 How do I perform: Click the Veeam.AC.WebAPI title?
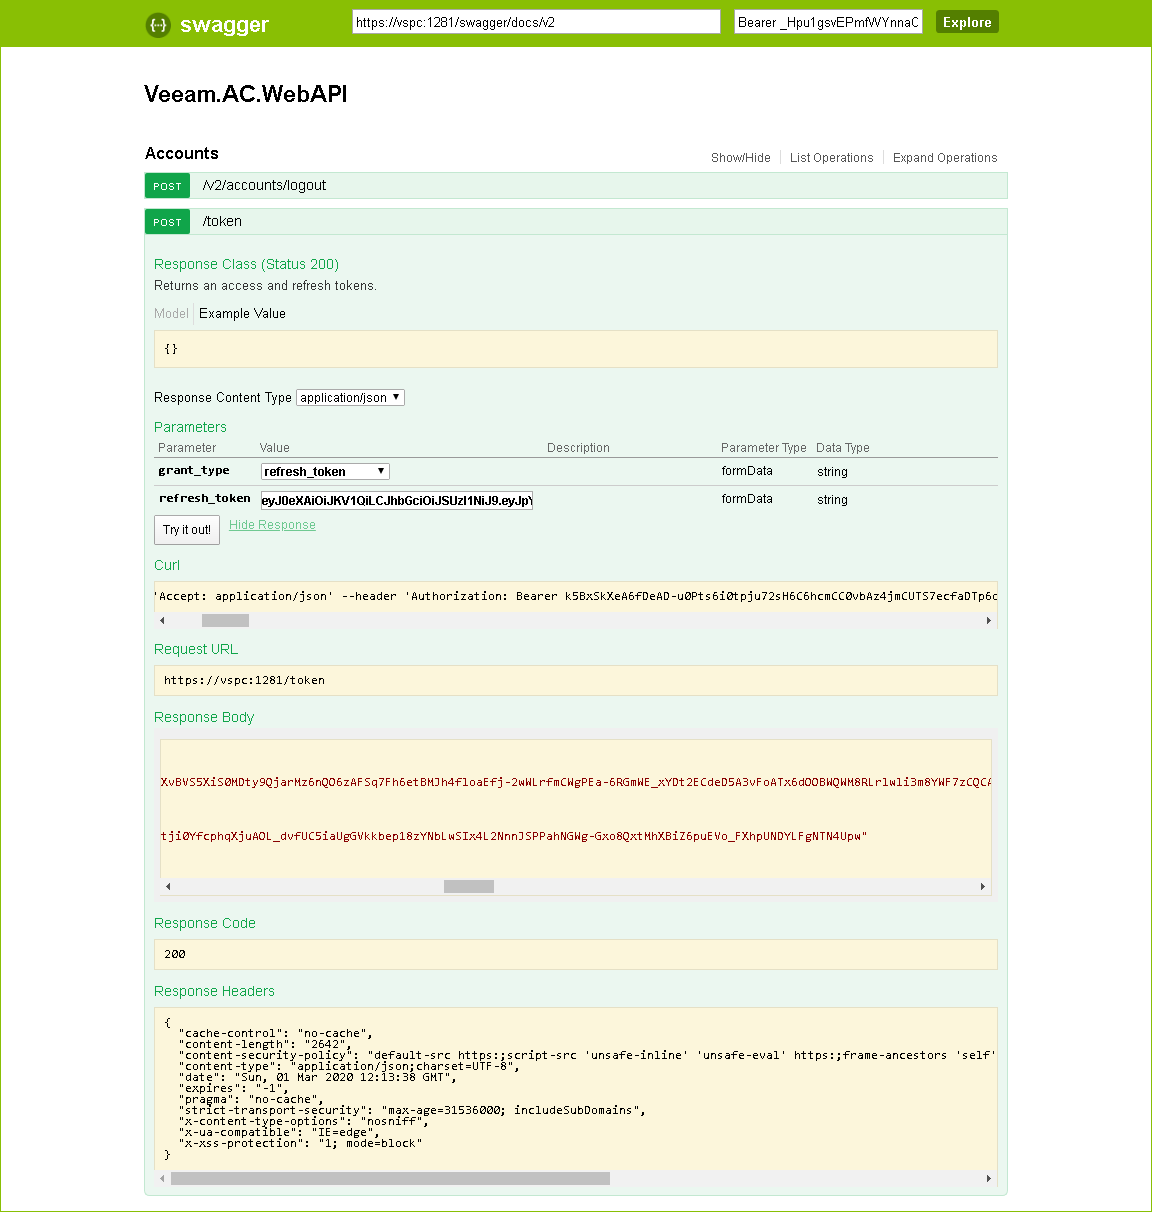(246, 94)
